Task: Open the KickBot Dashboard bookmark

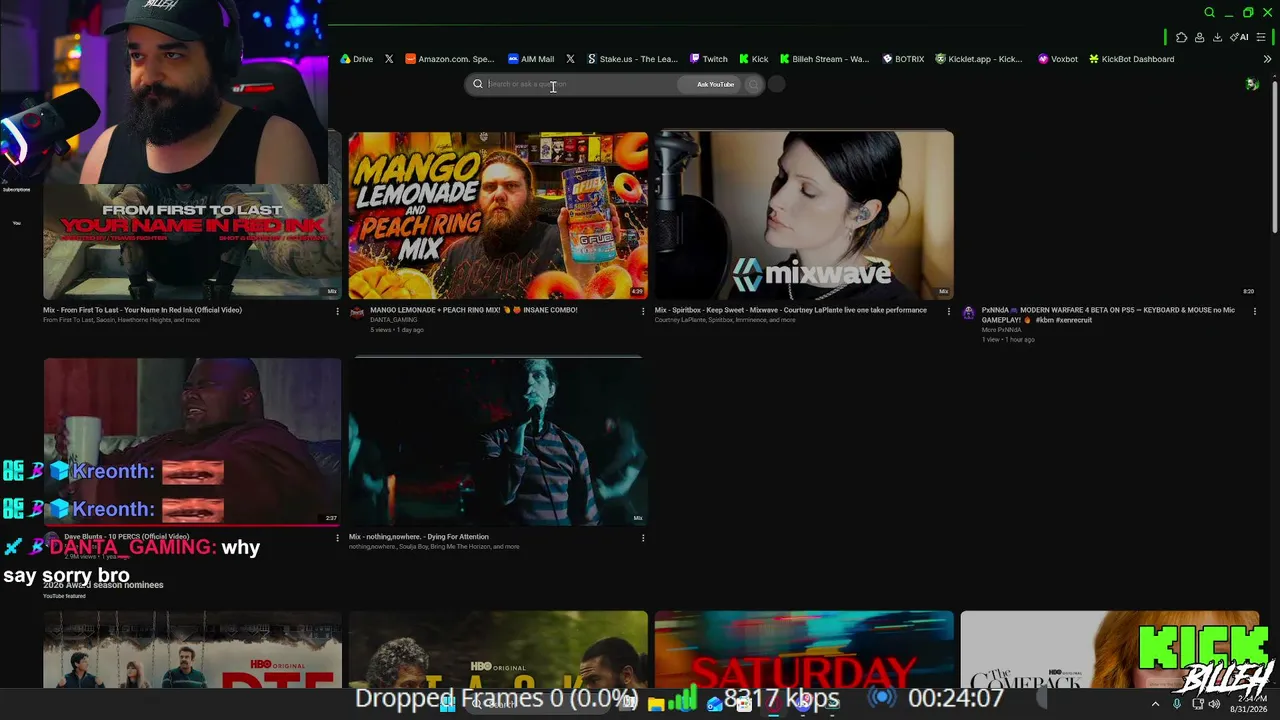Action: coord(1131,59)
